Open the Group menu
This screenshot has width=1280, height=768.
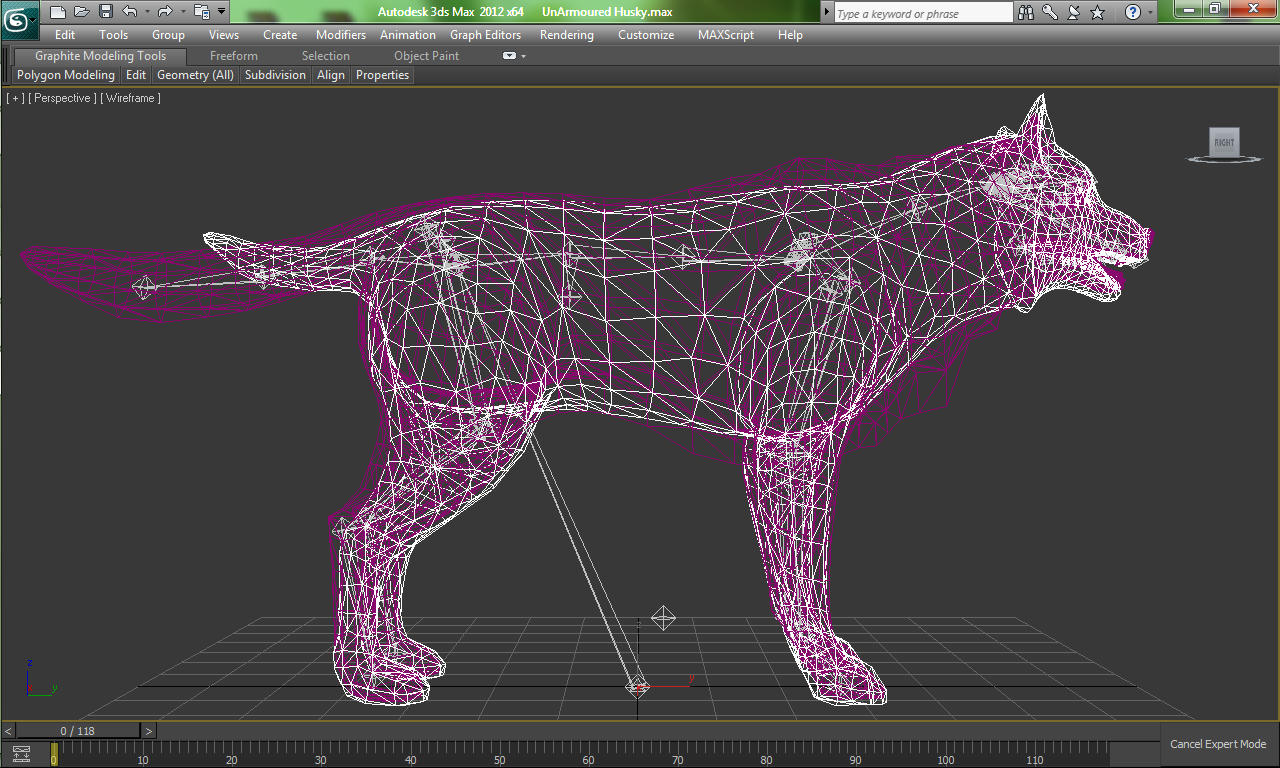point(168,35)
